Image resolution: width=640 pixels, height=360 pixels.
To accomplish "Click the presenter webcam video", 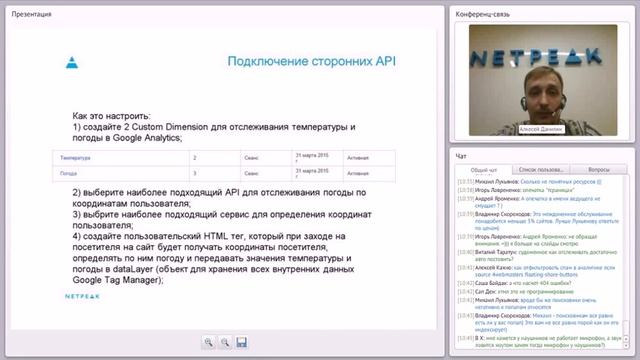I will point(543,80).
